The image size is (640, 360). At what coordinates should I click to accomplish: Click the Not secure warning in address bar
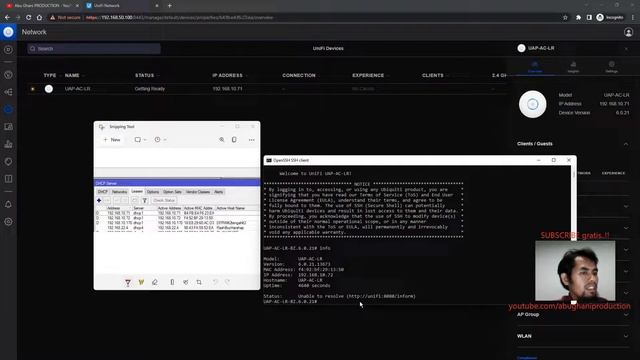[65, 18]
